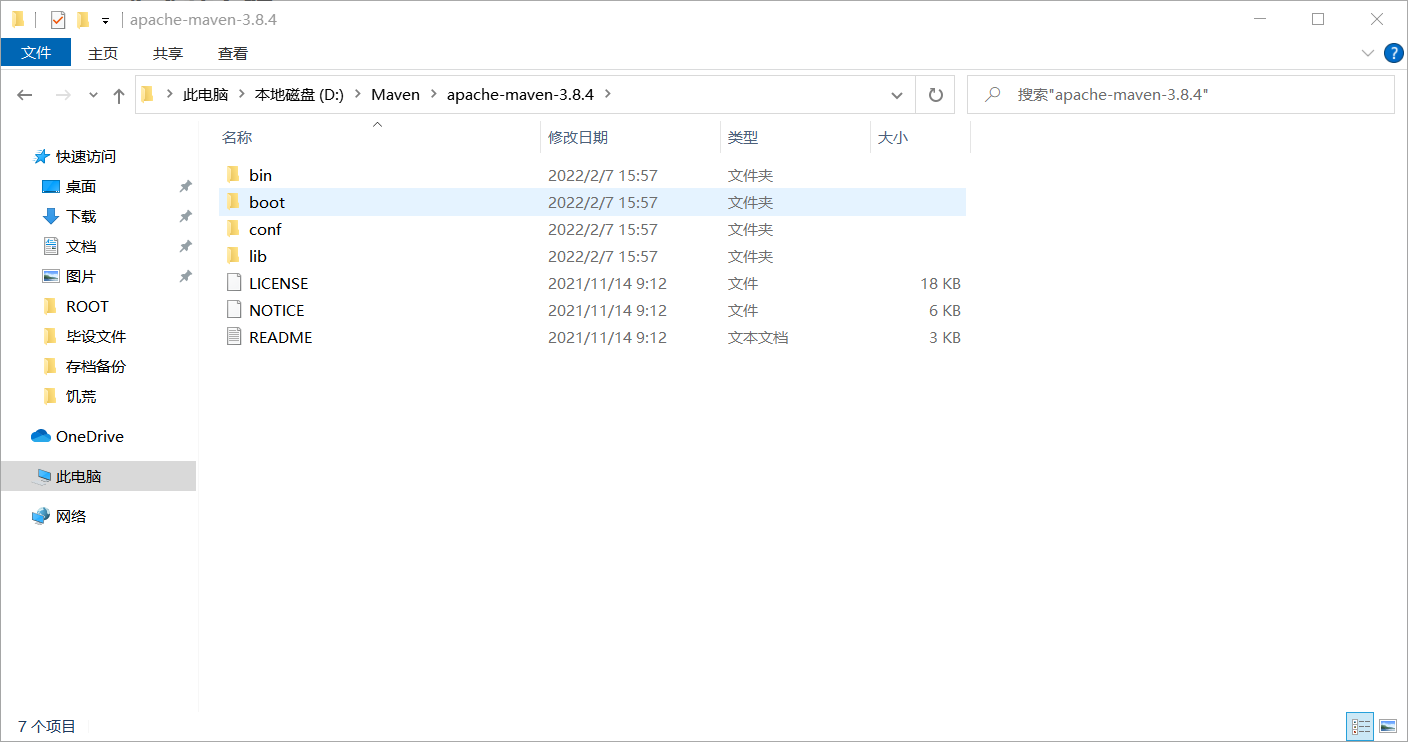Go up one folder level arrow
The height and width of the screenshot is (742, 1408).
click(119, 95)
